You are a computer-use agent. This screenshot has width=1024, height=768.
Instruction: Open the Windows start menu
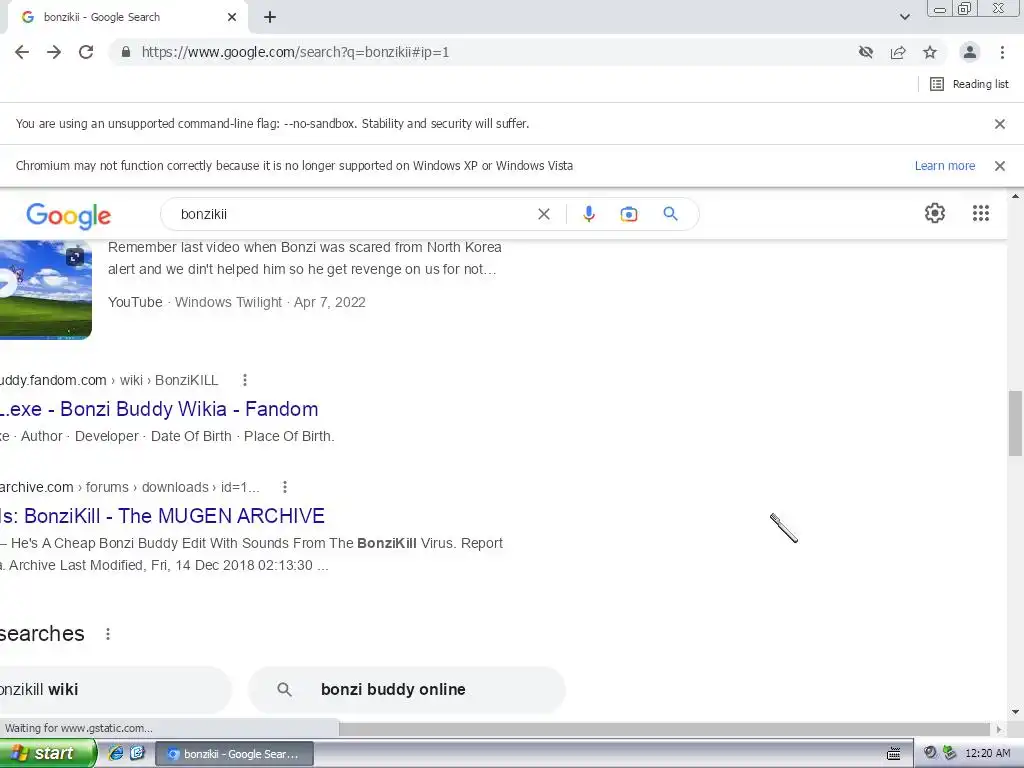tap(48, 754)
